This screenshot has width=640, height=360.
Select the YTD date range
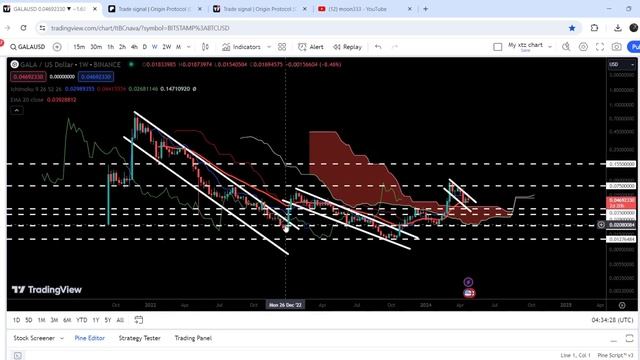(x=82, y=320)
